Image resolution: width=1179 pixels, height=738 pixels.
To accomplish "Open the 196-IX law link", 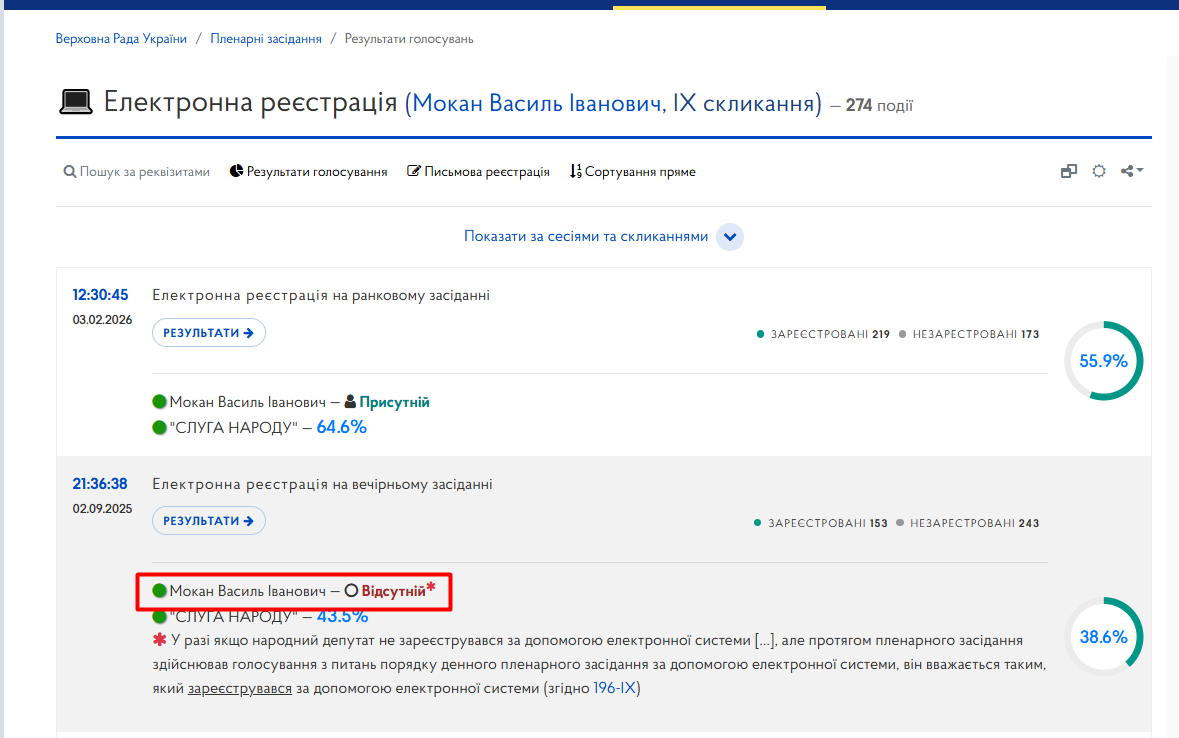I will tap(615, 688).
